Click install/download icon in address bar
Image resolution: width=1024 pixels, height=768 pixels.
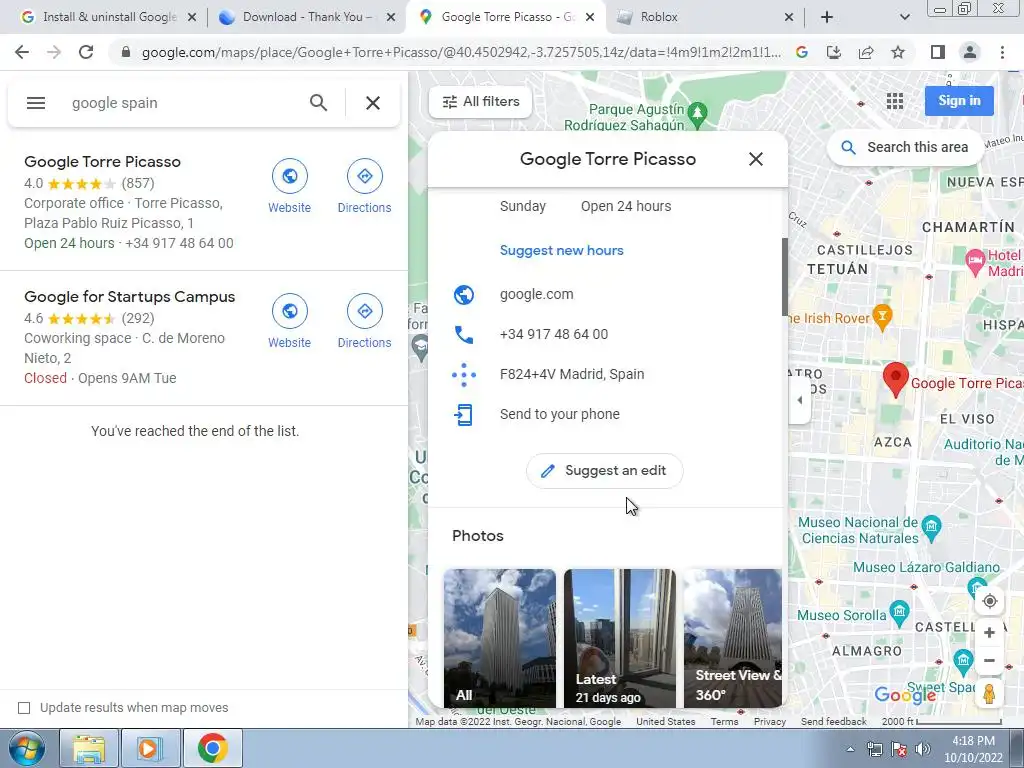click(x=834, y=52)
